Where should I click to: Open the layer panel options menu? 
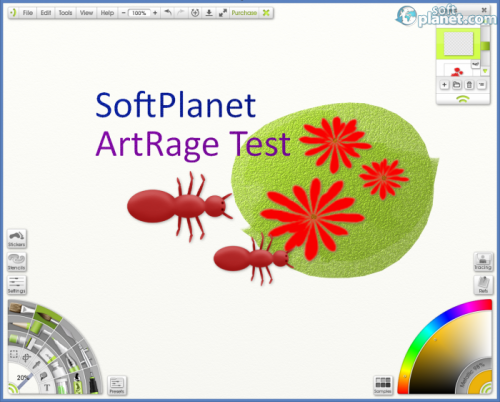(x=482, y=85)
